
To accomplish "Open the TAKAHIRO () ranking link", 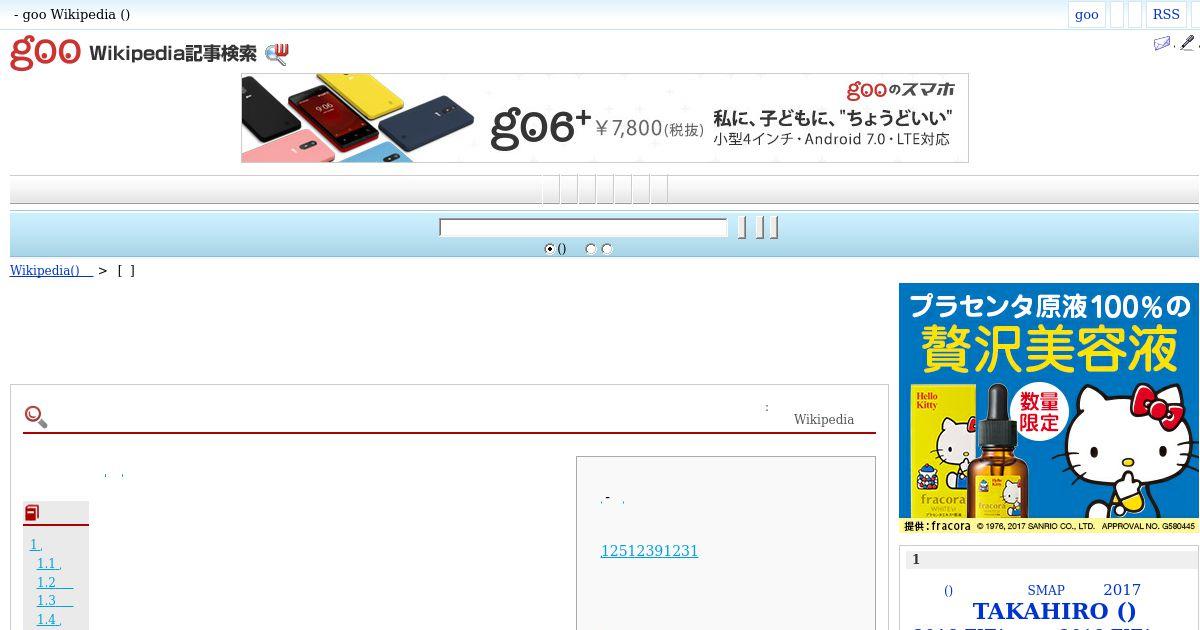I will [x=1054, y=611].
